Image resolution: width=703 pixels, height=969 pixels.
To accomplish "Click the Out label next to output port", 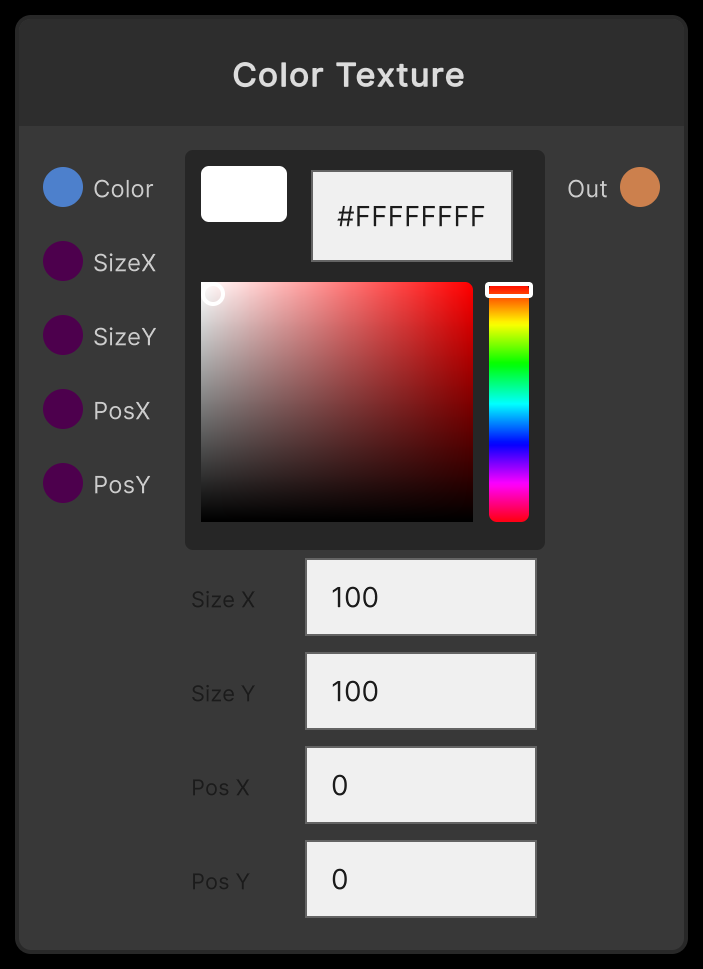I will coord(588,188).
